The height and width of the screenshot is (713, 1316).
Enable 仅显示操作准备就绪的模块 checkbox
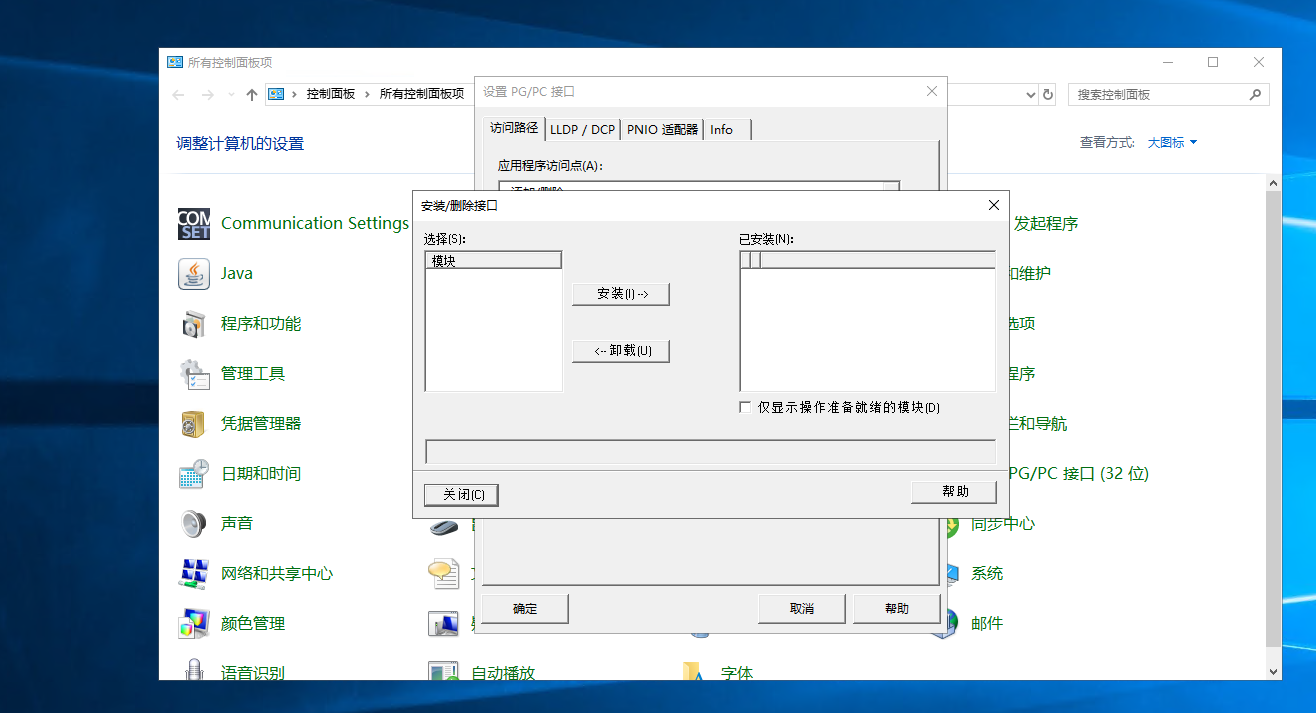pyautogui.click(x=745, y=407)
